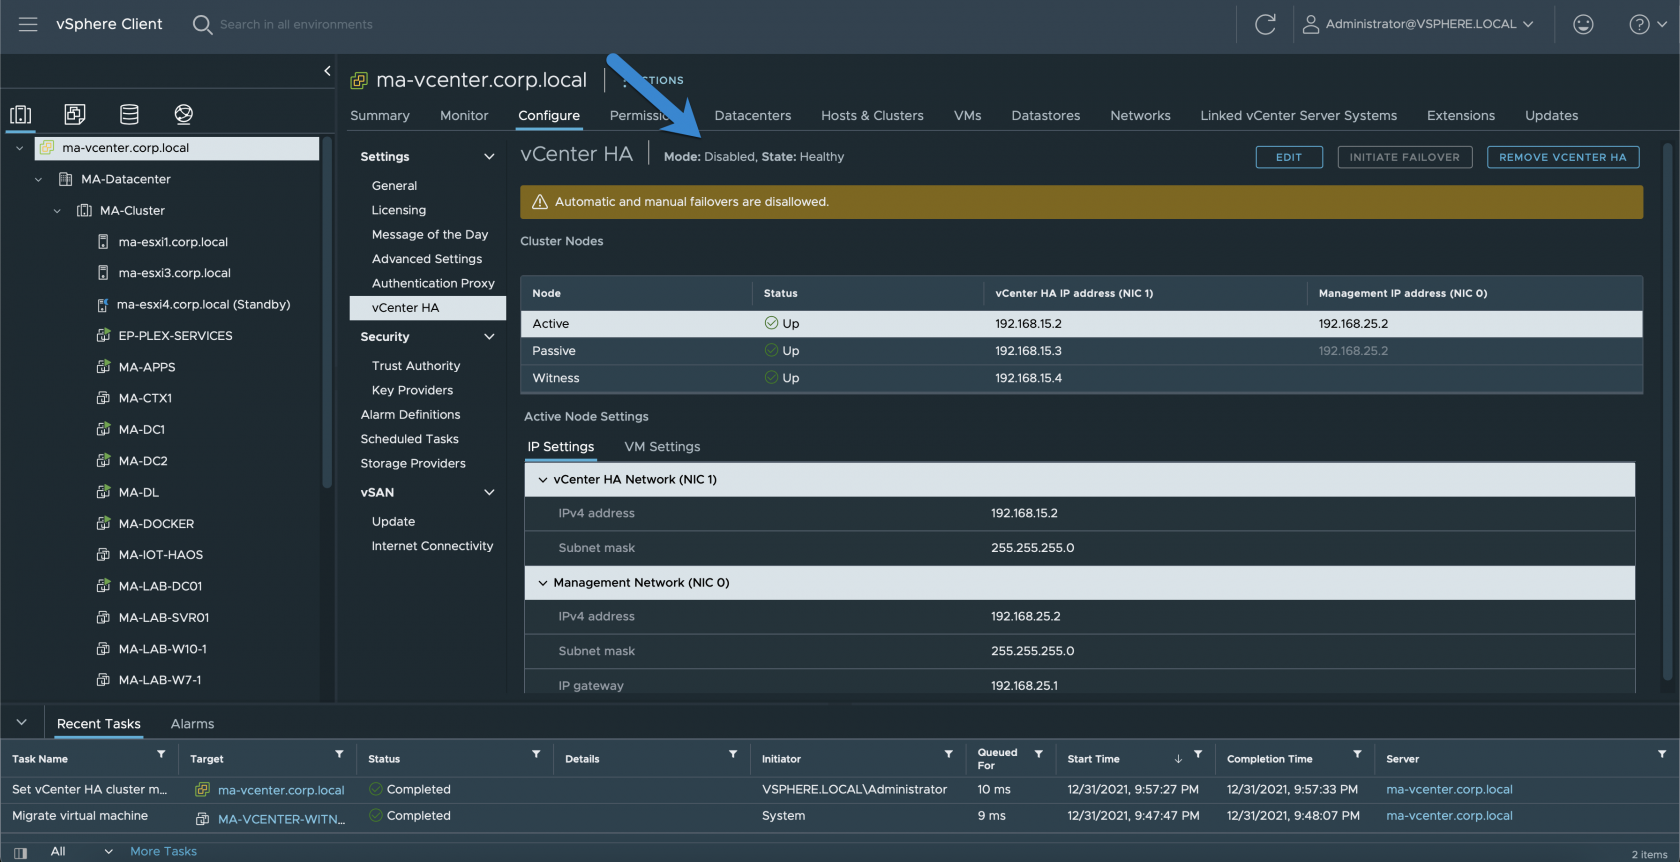Click the main content vertical scrollbar
The image size is (1680, 862).
[x=1667, y=412]
